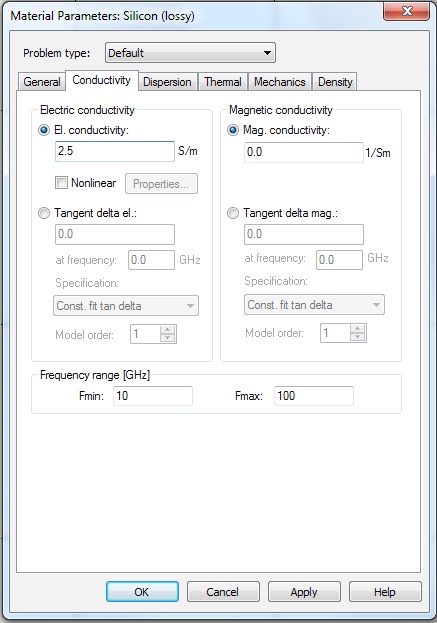Open the Dispersion tab
The height and width of the screenshot is (623, 437).
[167, 82]
